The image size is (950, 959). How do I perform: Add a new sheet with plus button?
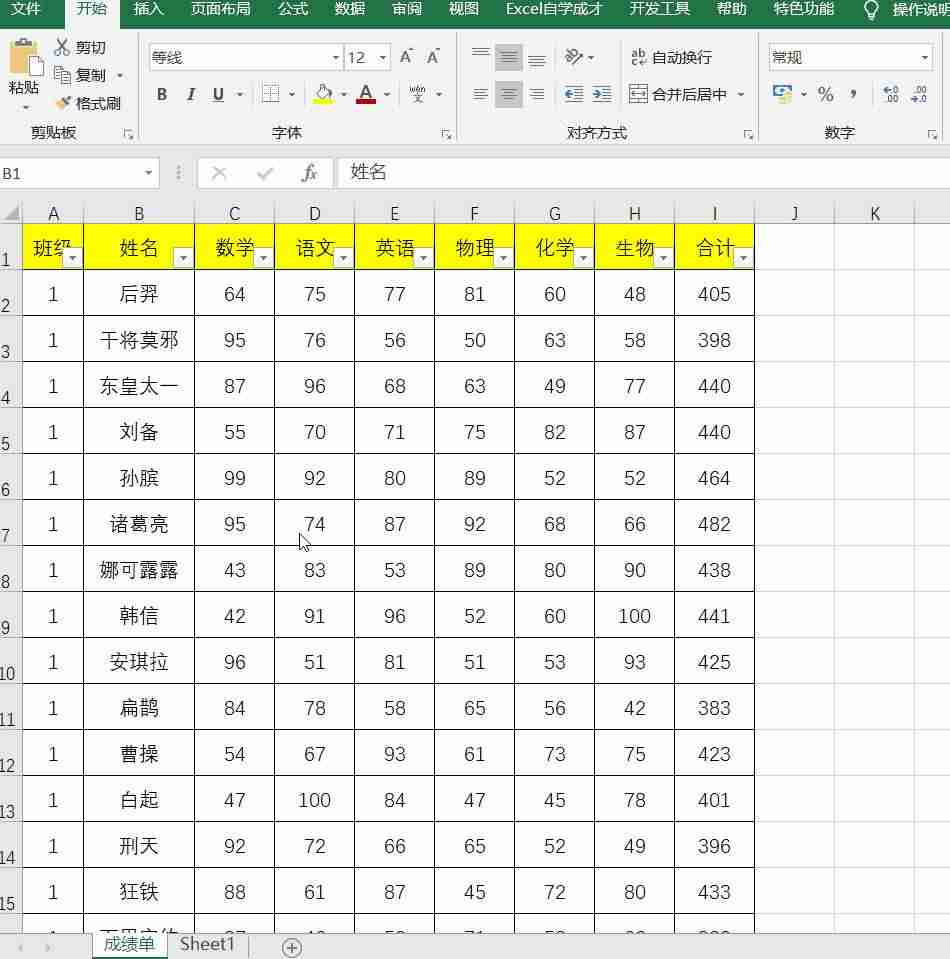point(292,947)
